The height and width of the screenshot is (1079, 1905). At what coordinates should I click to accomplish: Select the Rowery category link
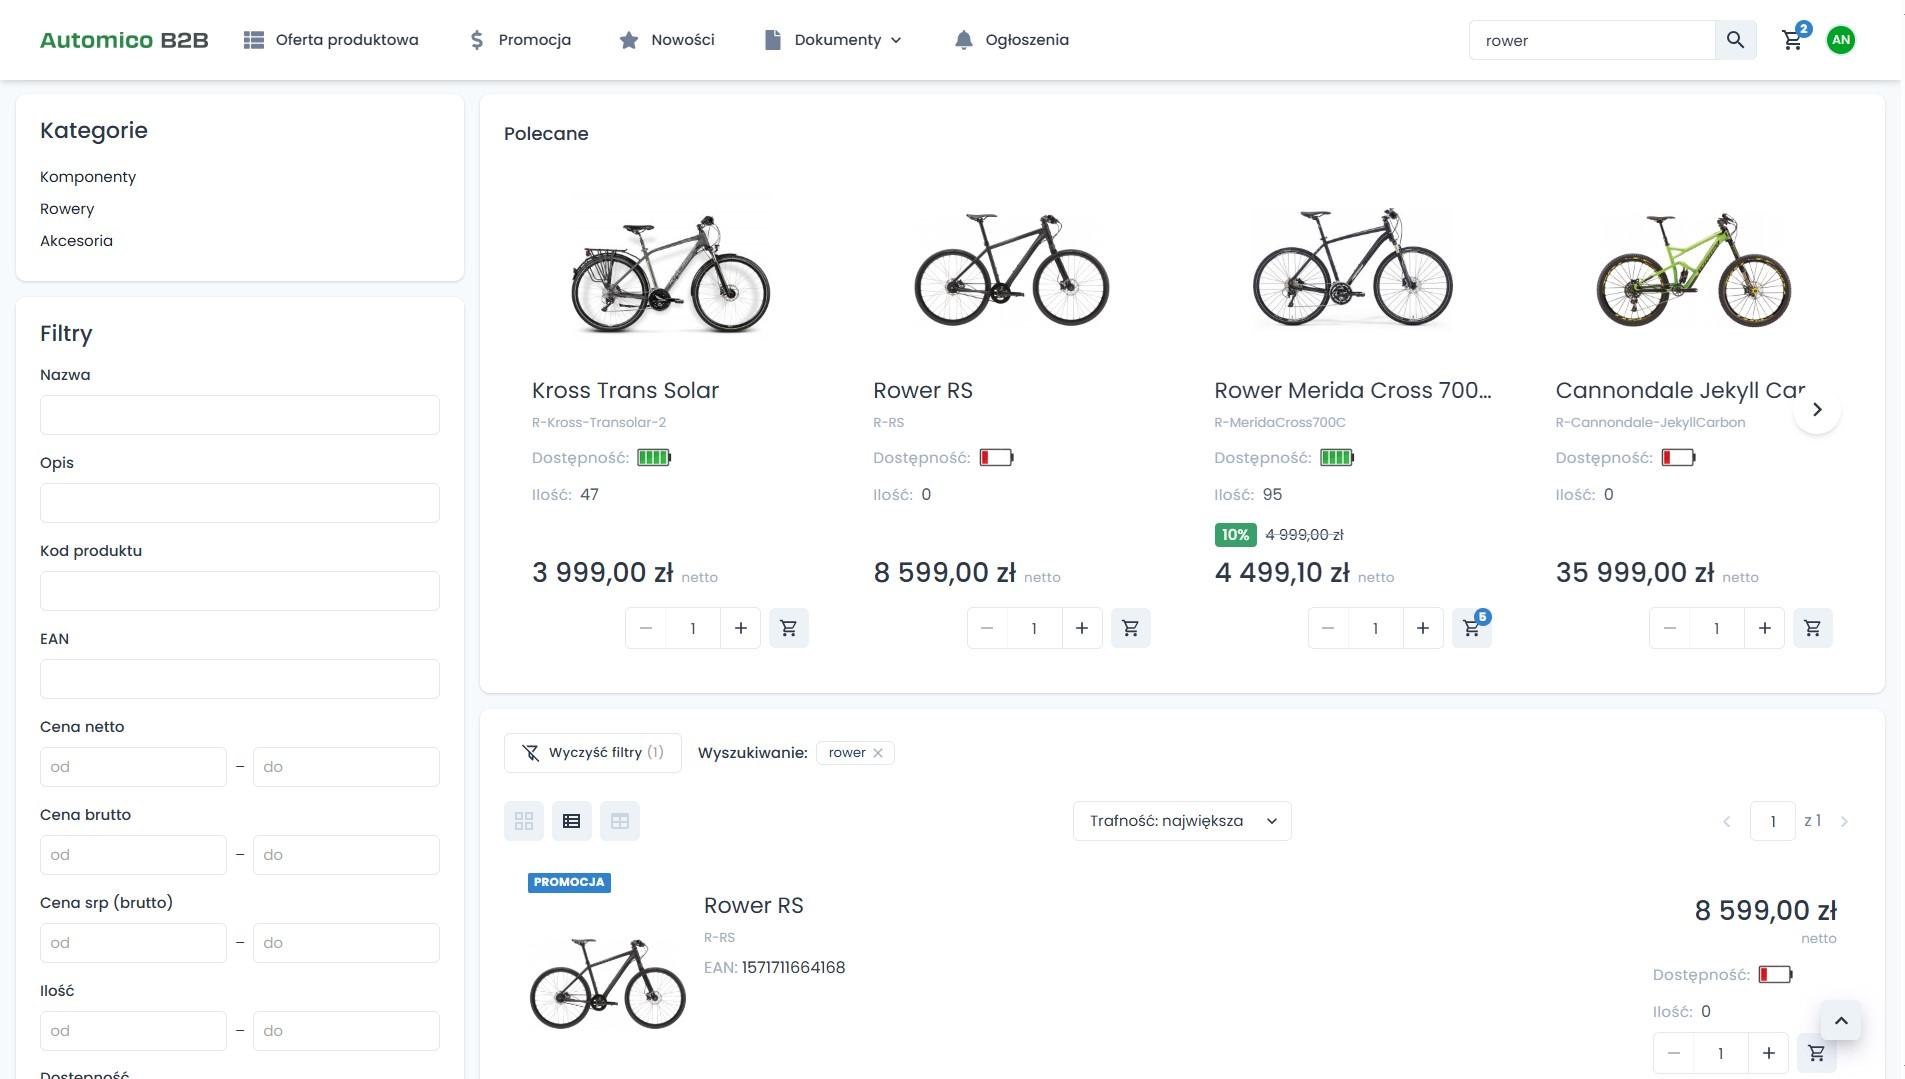point(67,209)
